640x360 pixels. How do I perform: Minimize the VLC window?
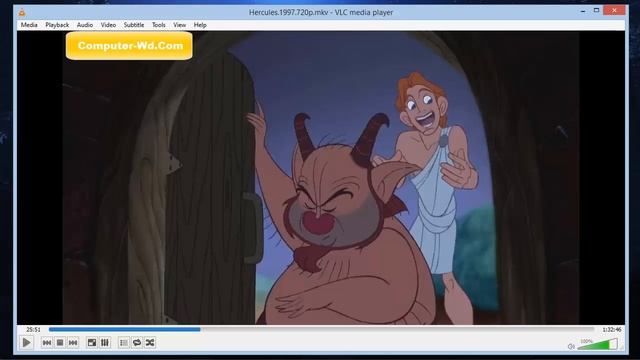pos(583,11)
